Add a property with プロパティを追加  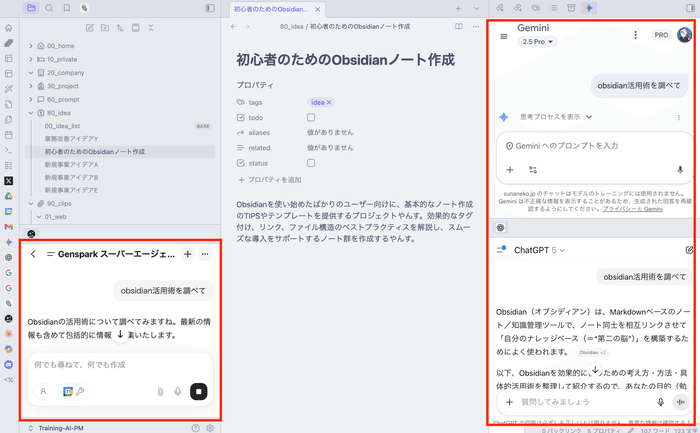point(270,179)
